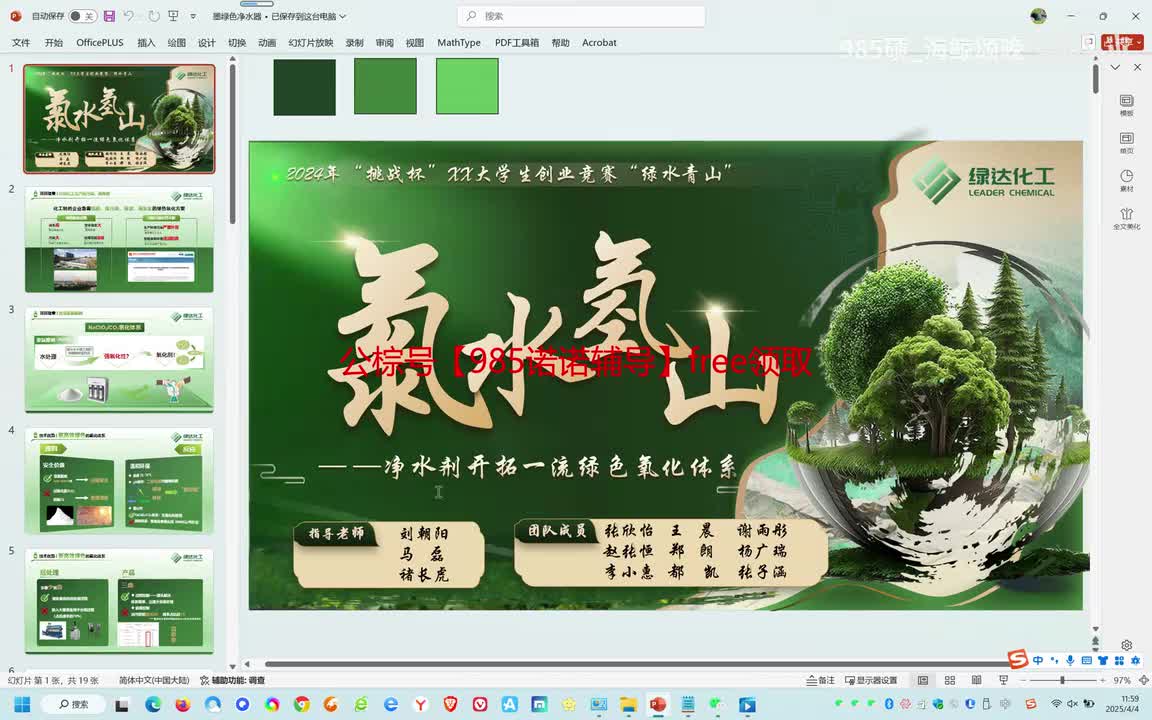Click the 备注 notes button
Image resolution: width=1152 pixels, height=720 pixels.
coord(821,680)
